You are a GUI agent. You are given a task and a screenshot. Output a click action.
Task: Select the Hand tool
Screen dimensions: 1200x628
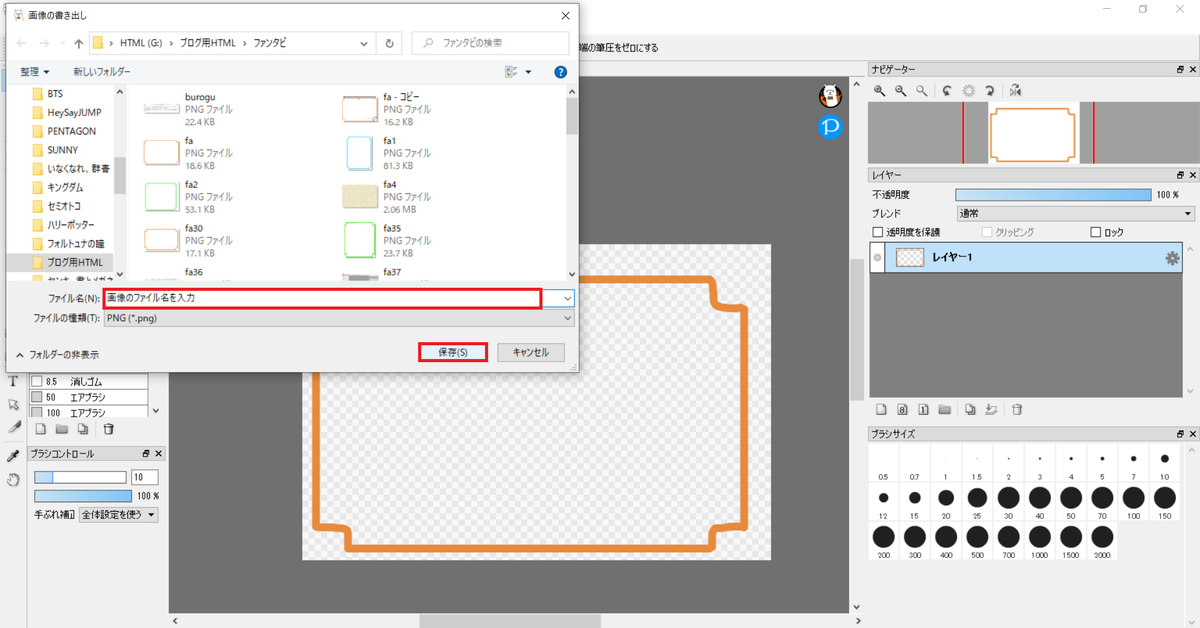point(13,479)
